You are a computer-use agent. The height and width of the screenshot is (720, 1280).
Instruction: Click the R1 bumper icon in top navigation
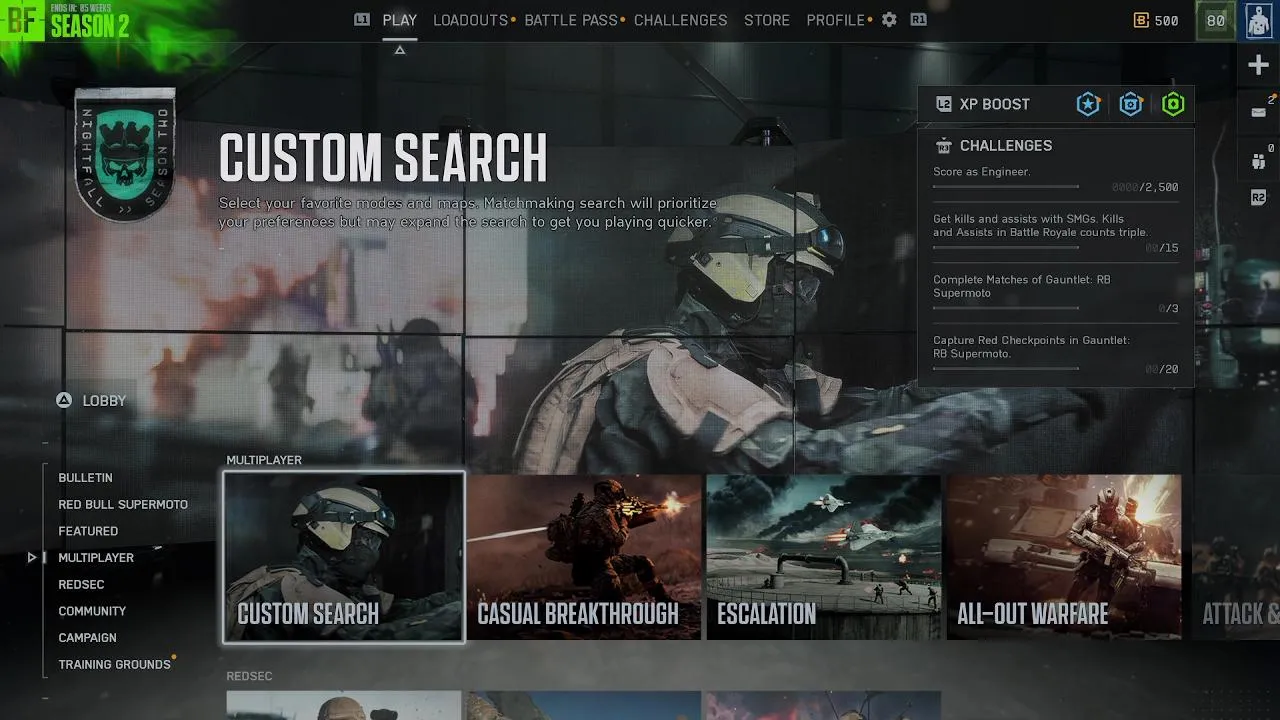(x=918, y=19)
